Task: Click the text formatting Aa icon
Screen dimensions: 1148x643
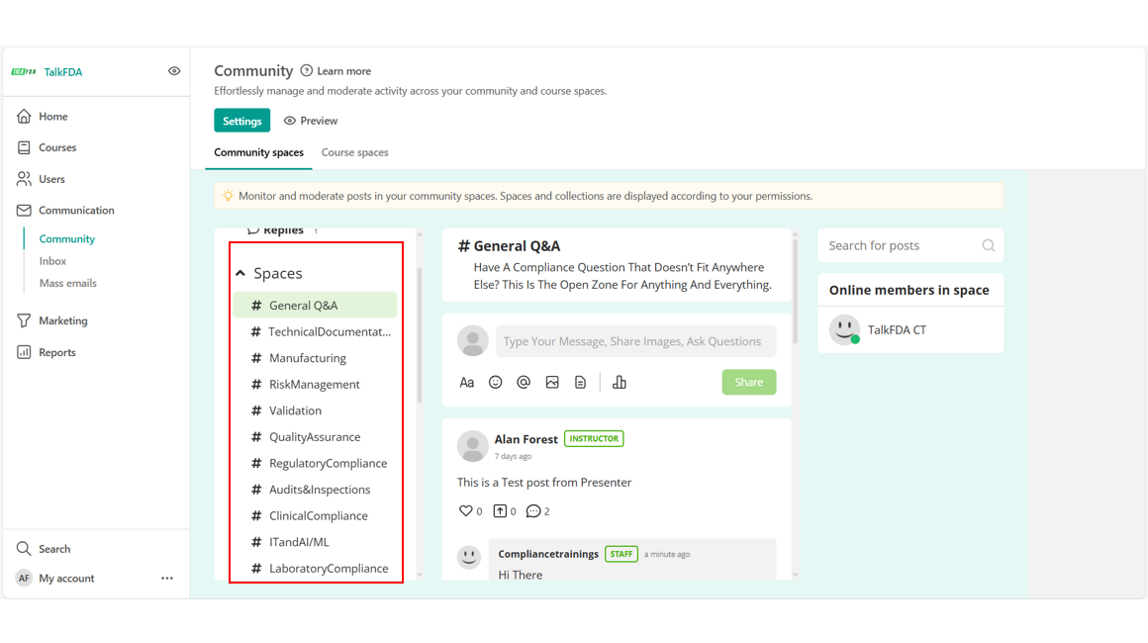Action: tap(467, 382)
